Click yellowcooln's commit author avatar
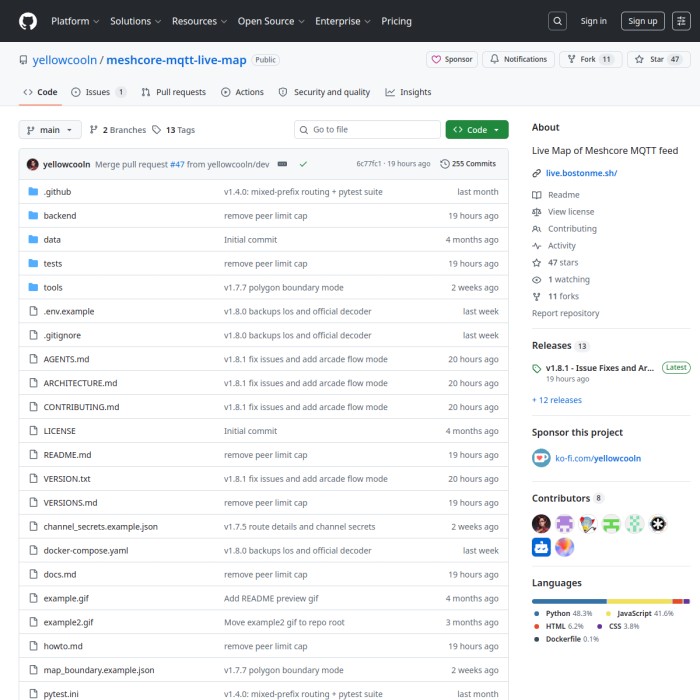The image size is (700, 700). pyautogui.click(x=33, y=164)
